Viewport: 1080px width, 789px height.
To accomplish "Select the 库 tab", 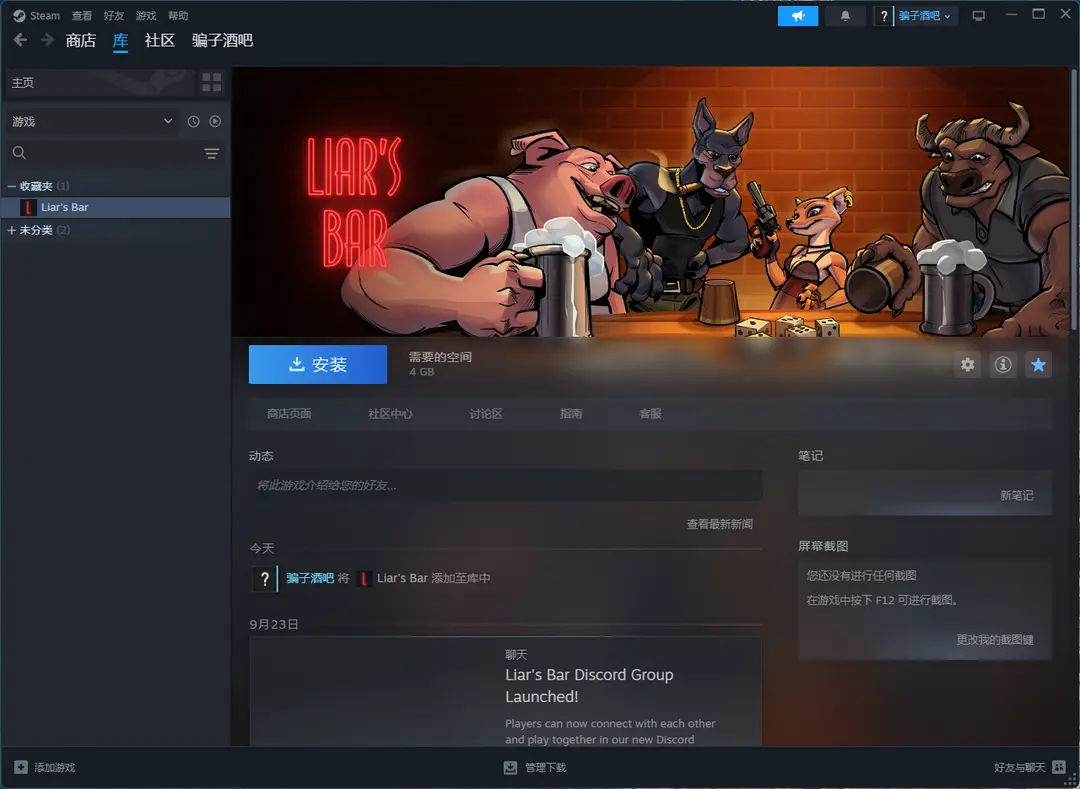I will (121, 41).
